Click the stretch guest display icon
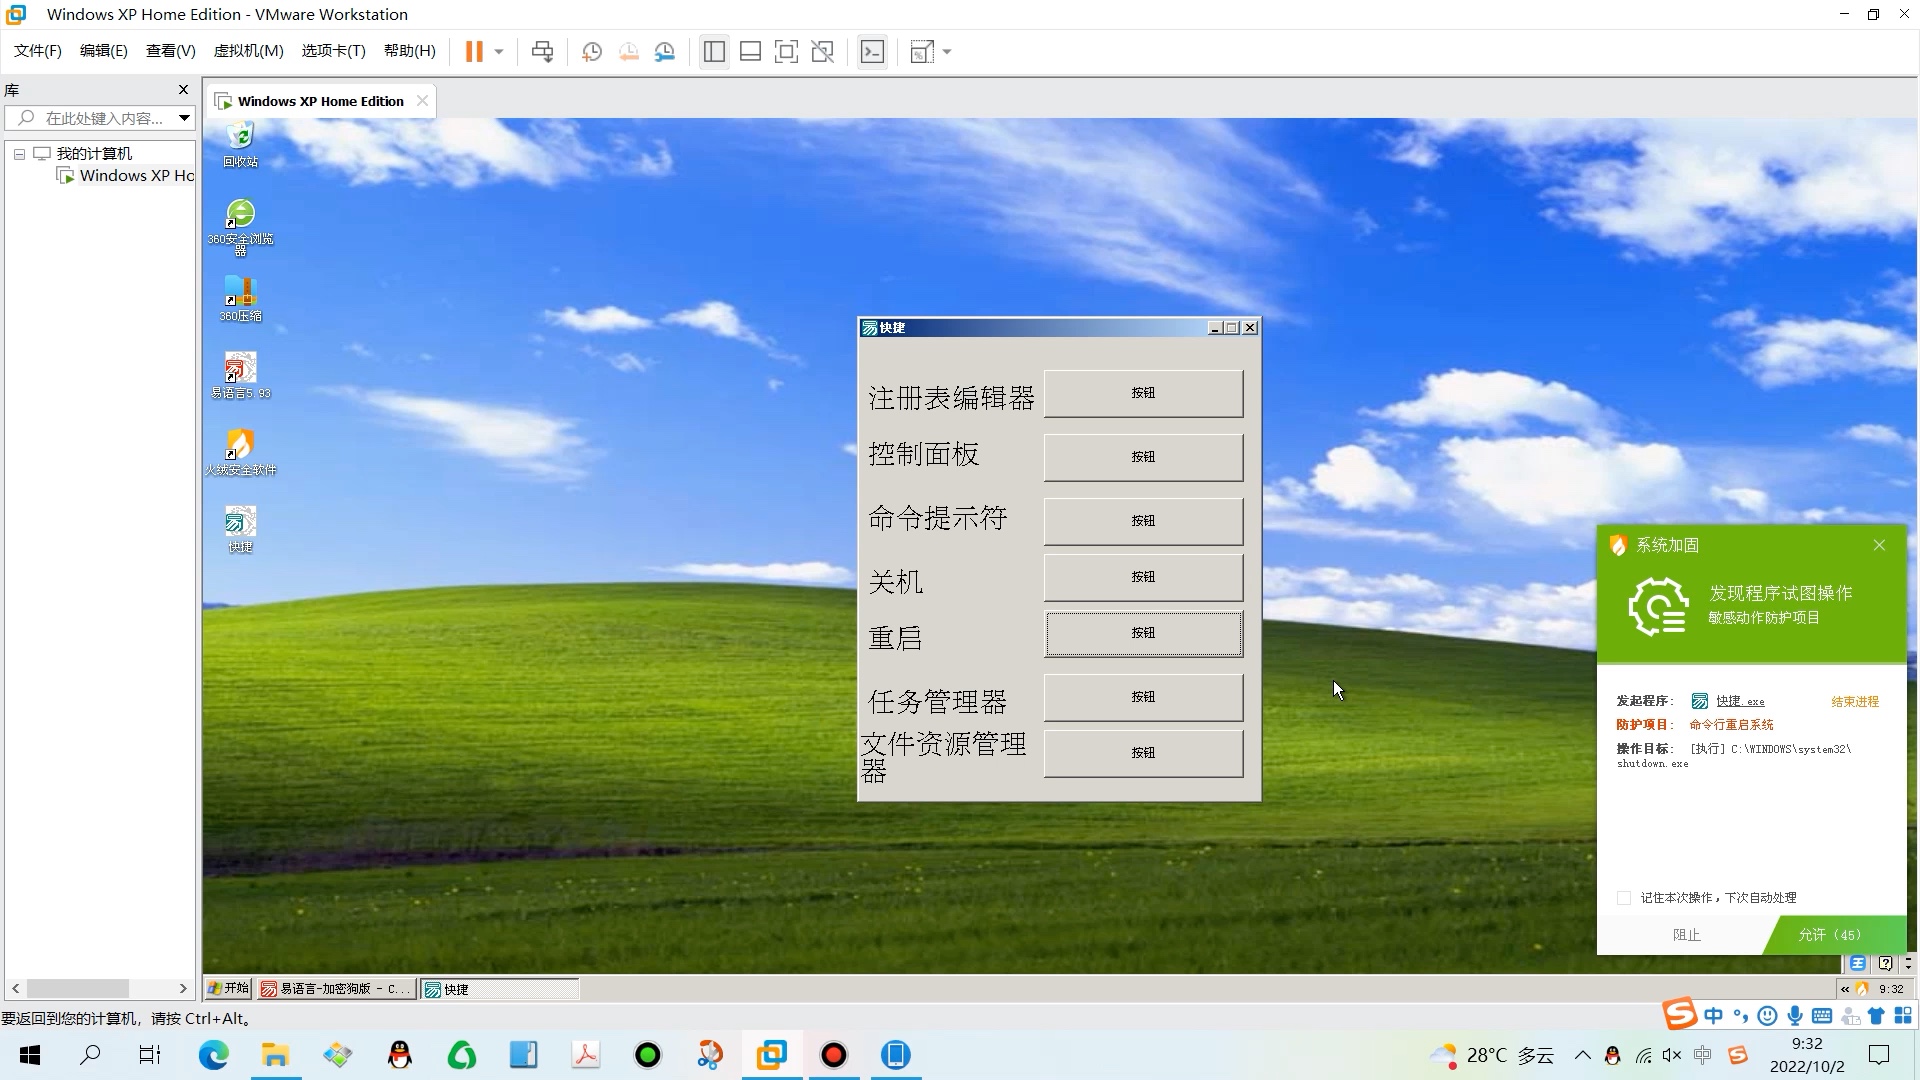Screen dimensions: 1920x1080 922,52
